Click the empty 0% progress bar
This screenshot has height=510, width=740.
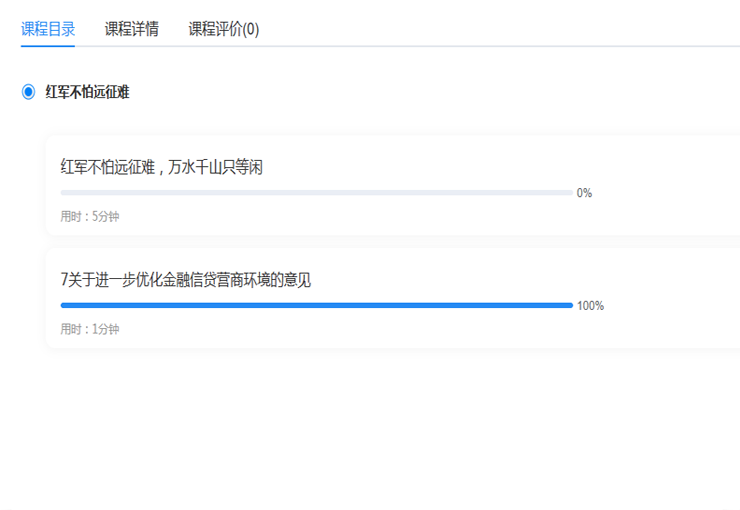click(316, 192)
